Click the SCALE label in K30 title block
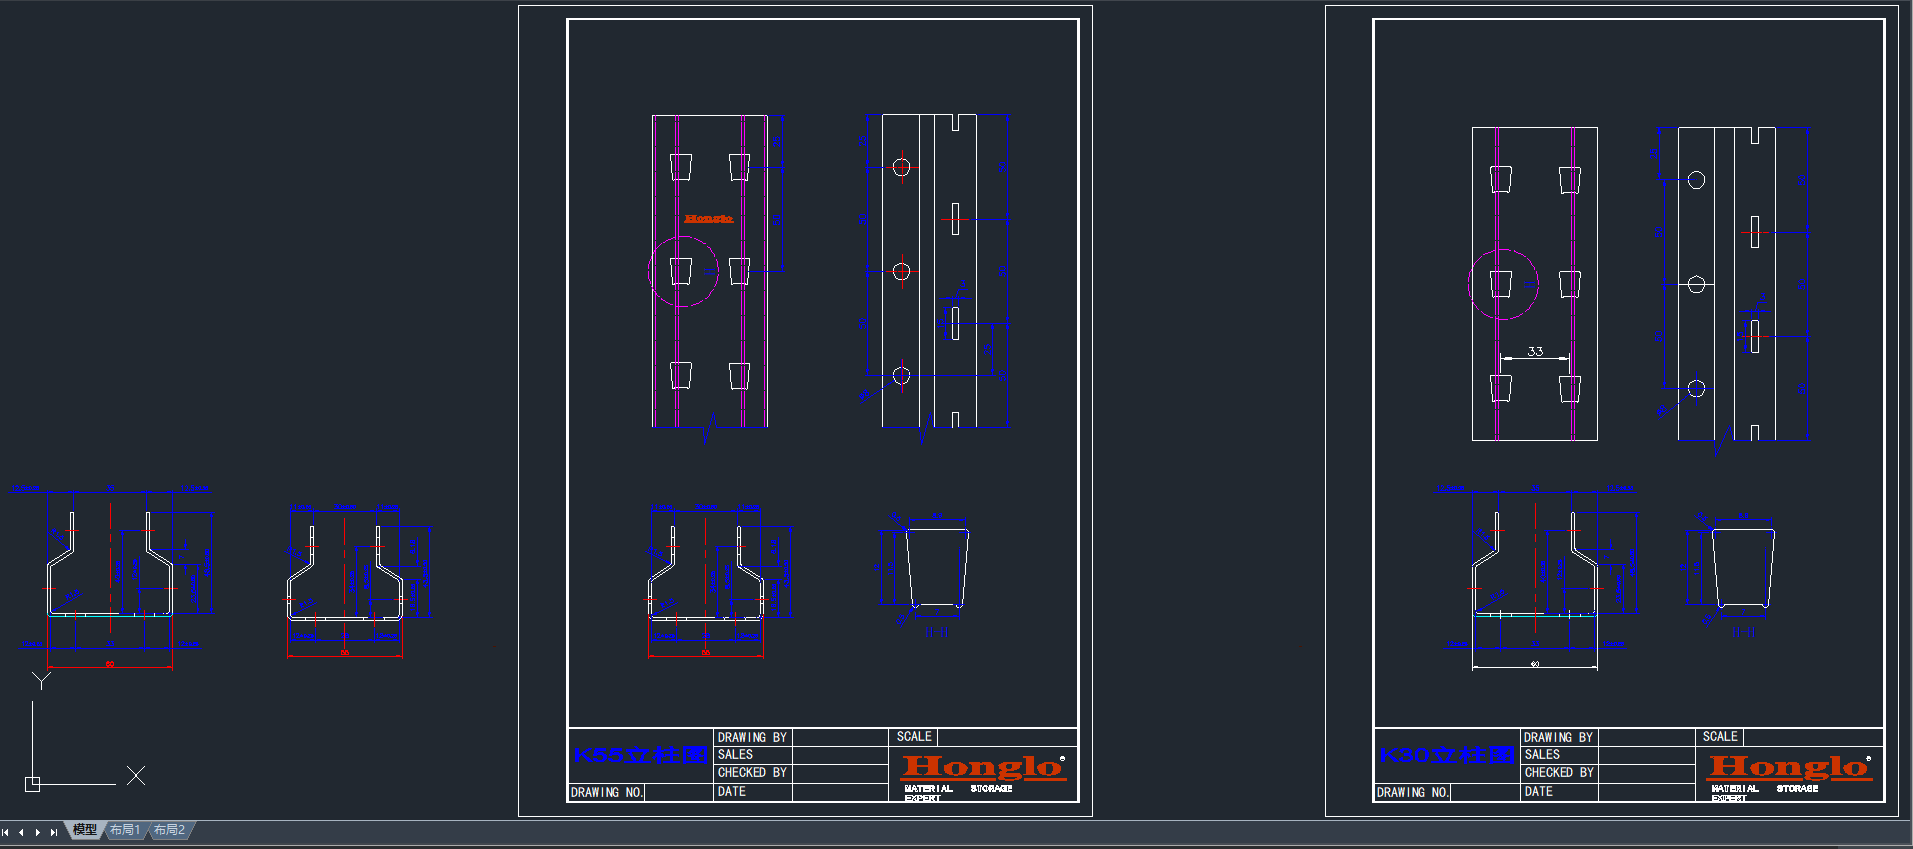Screen dimensions: 1913x849 tap(1720, 736)
